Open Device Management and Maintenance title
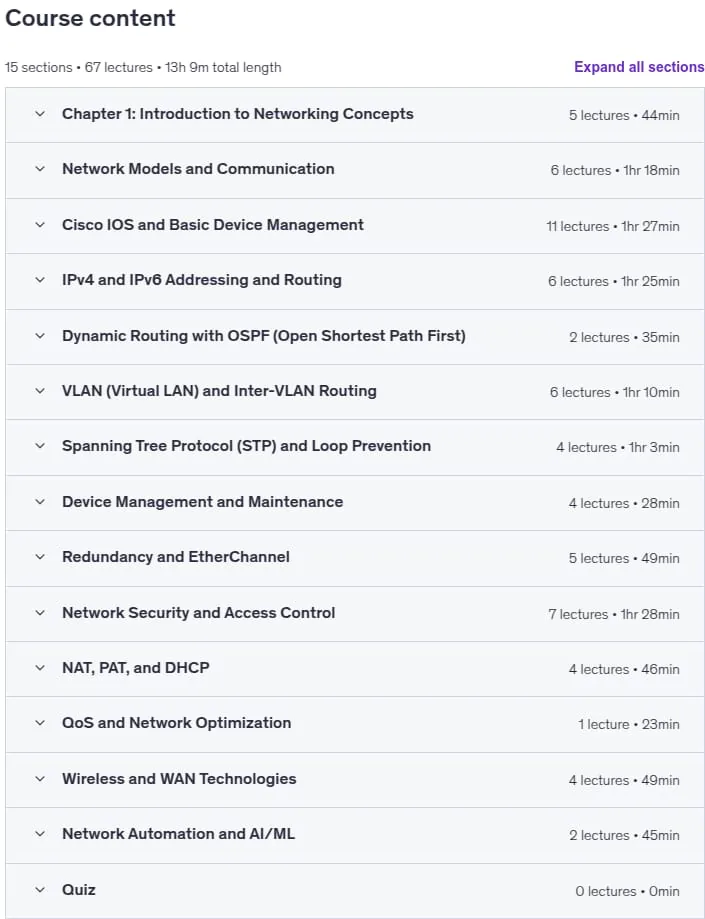 point(203,502)
